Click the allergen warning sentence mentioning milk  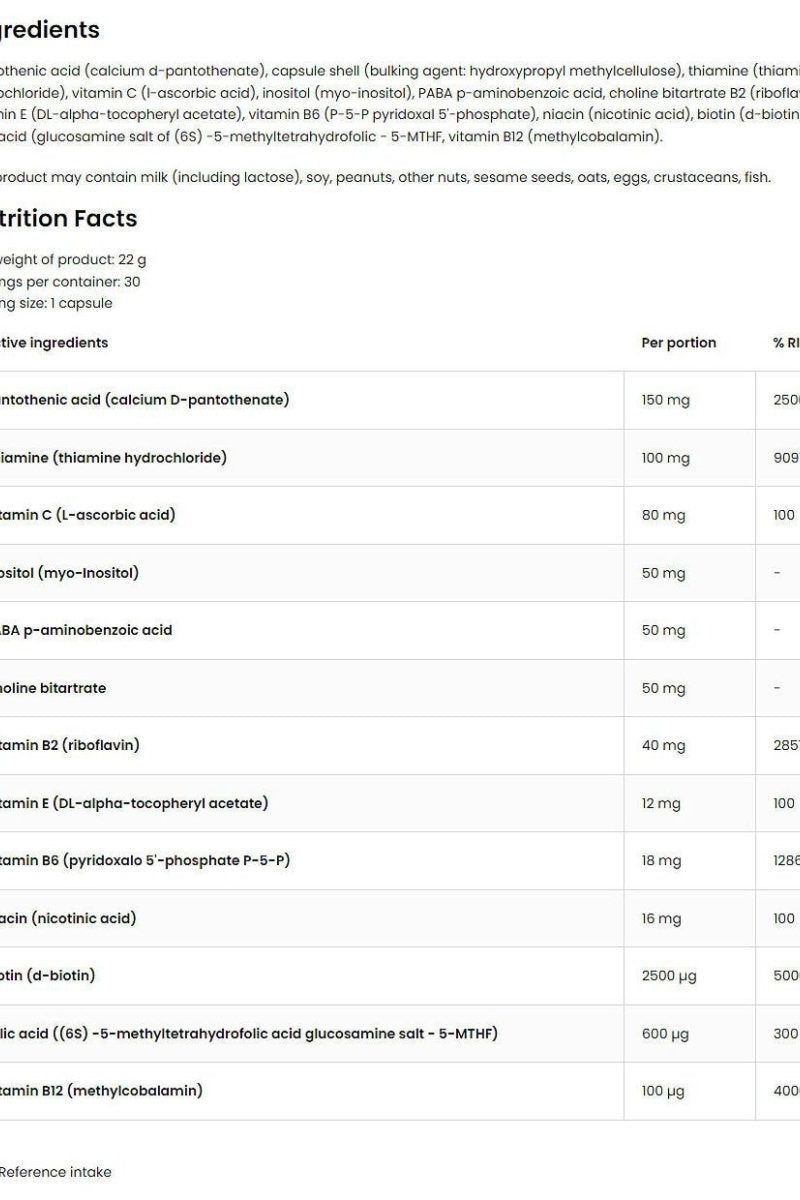click(x=384, y=177)
